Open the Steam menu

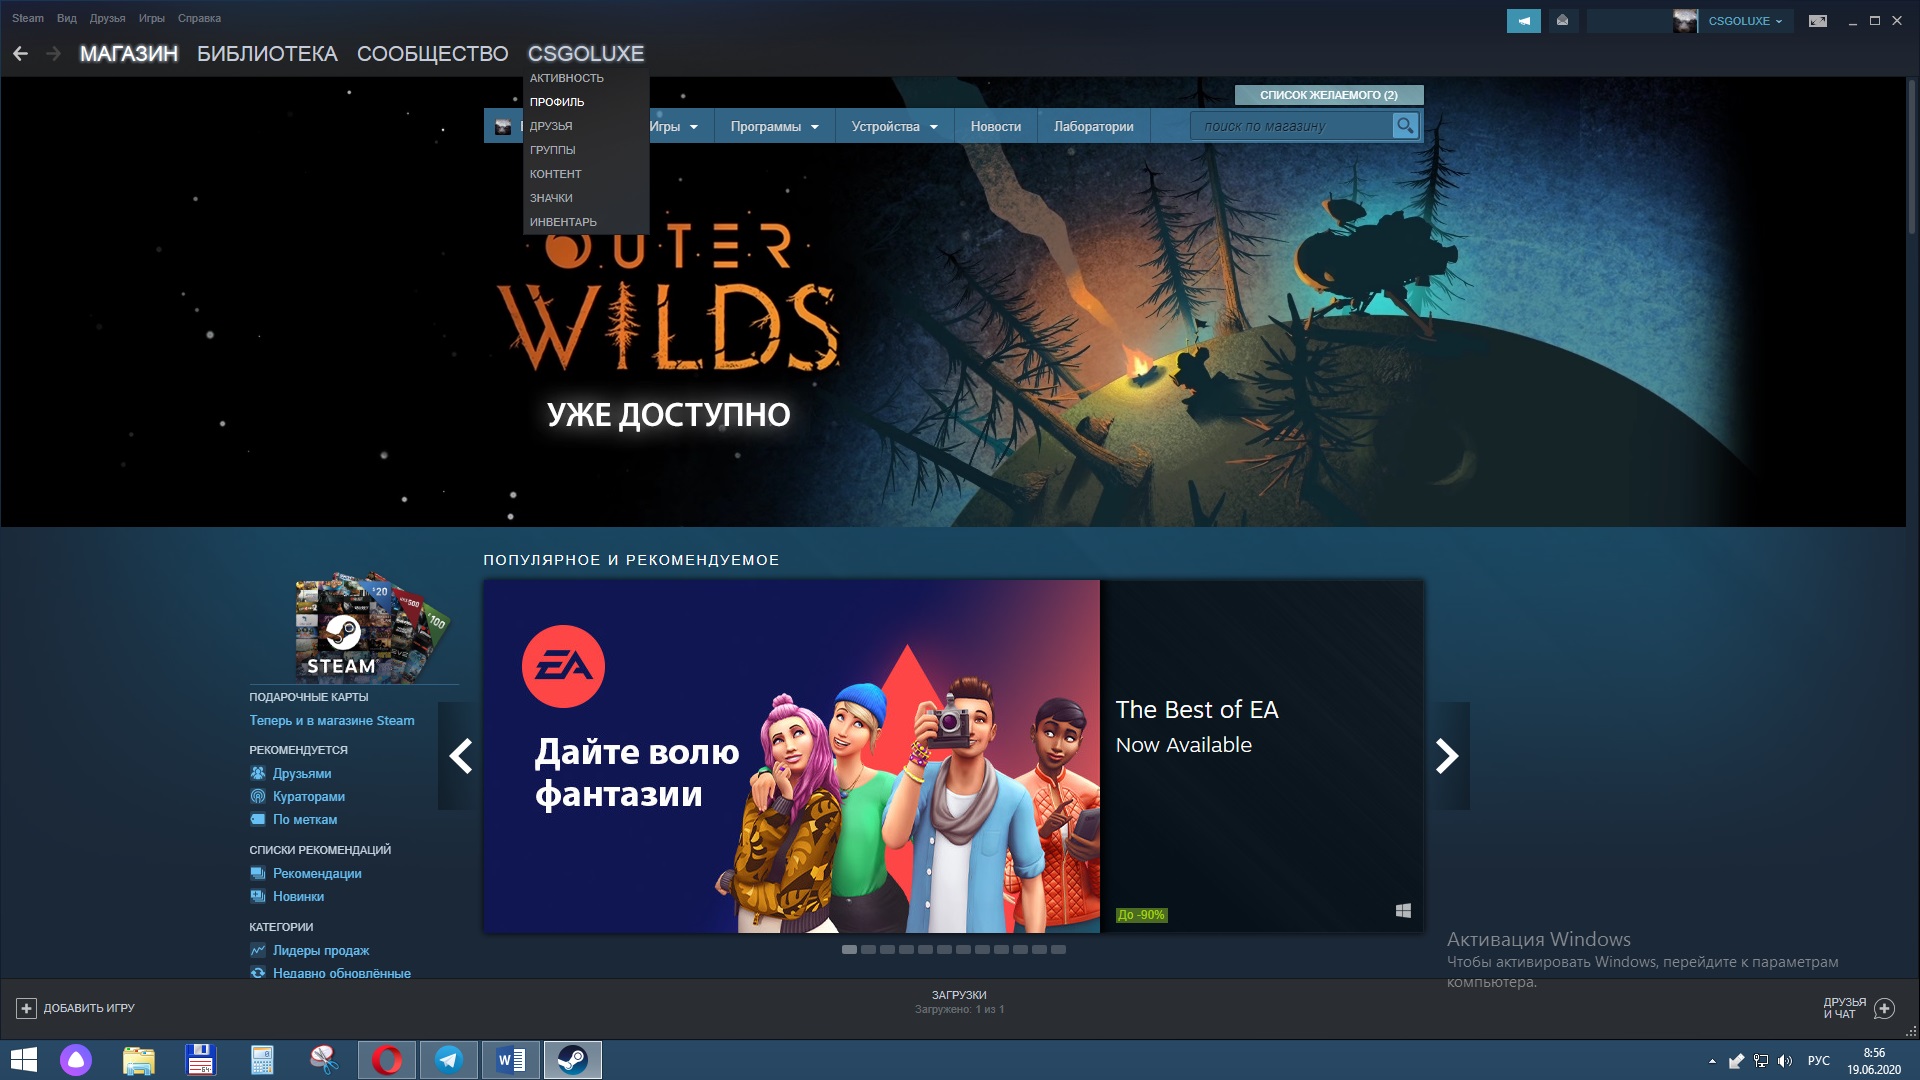[x=28, y=18]
